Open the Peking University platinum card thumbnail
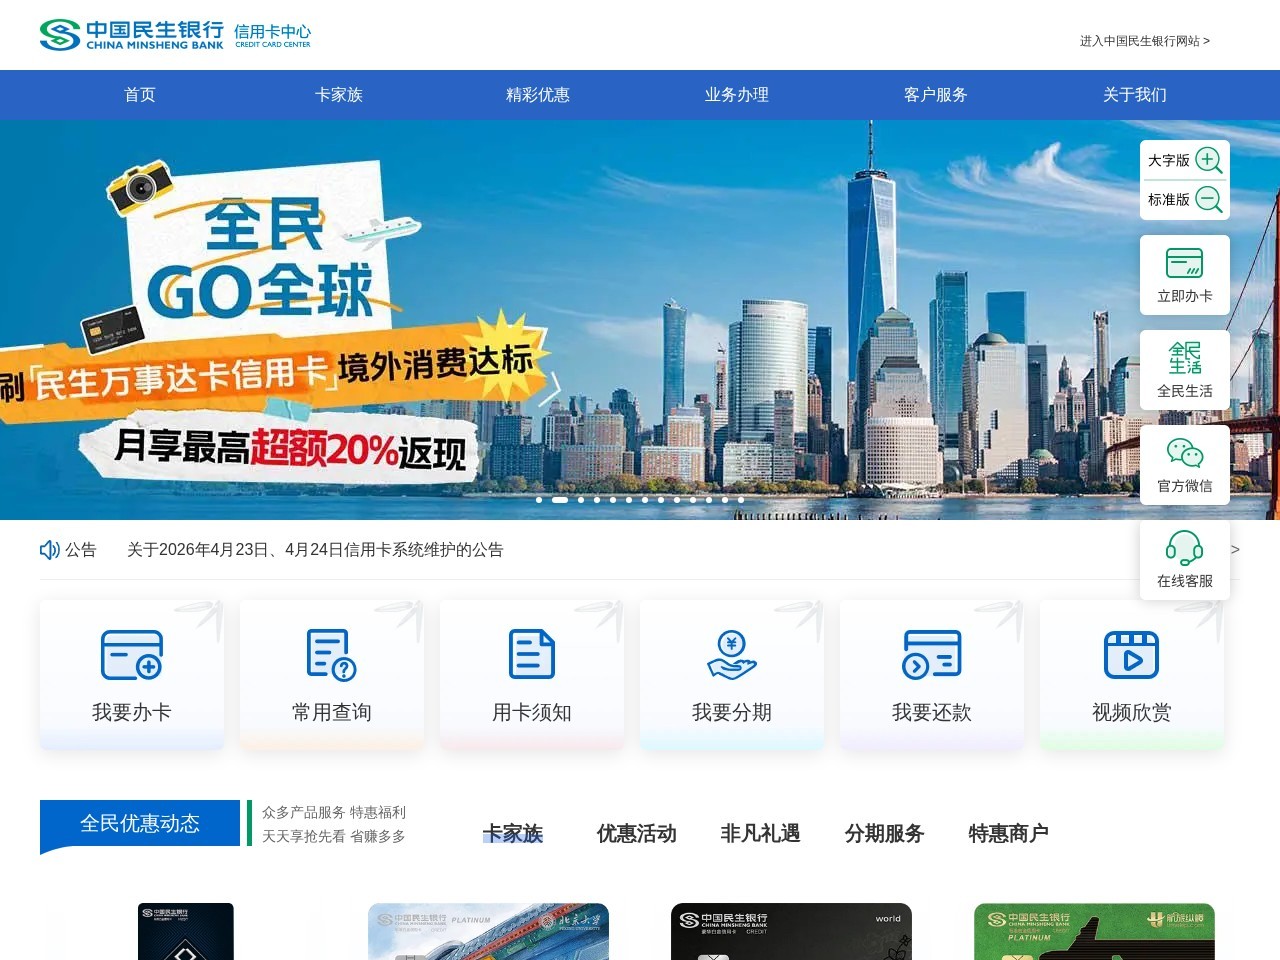 coord(488,931)
